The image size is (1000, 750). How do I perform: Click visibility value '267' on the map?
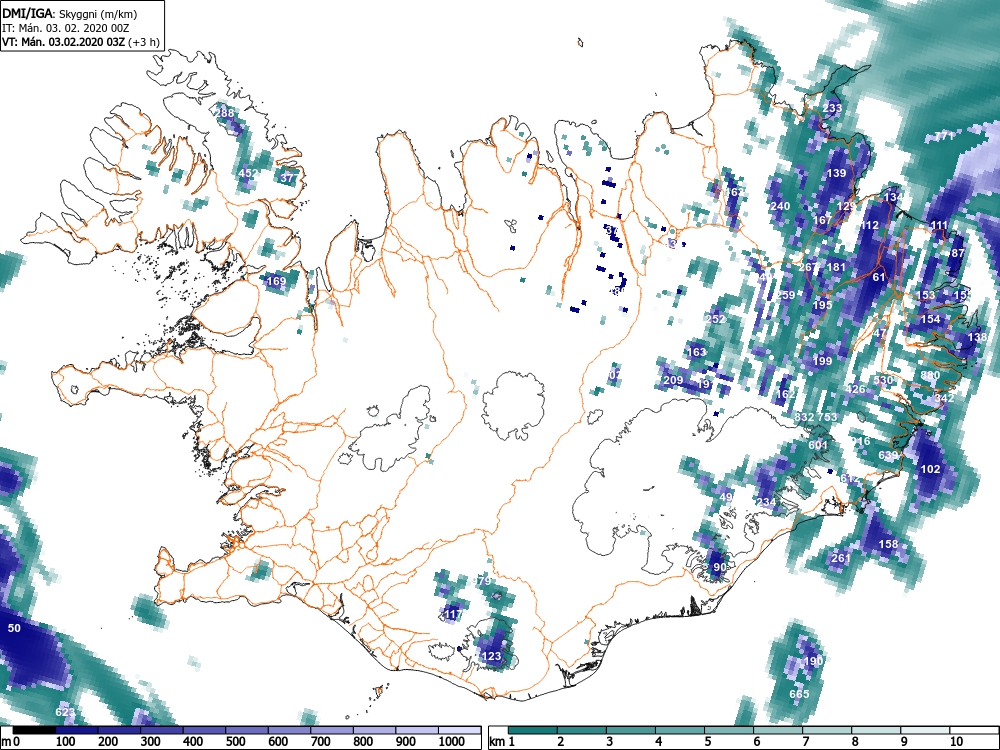point(808,267)
